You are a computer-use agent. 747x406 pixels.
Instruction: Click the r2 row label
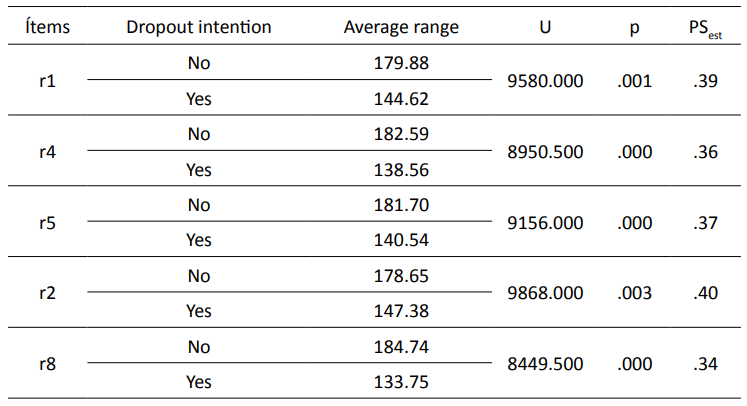click(47, 293)
